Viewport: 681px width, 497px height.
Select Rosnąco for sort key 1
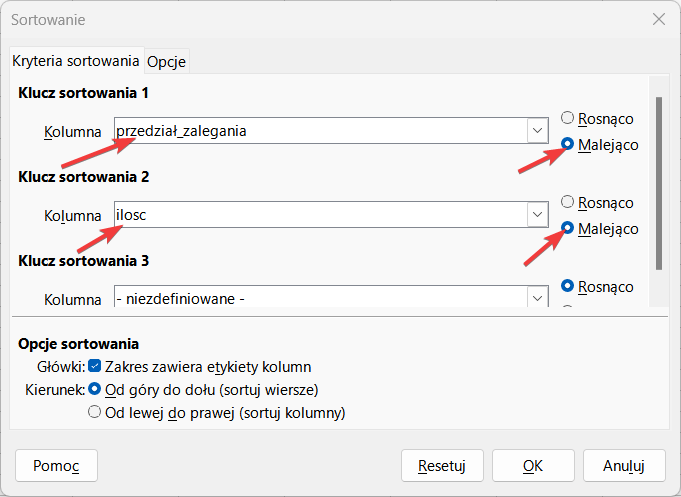pyautogui.click(x=568, y=118)
